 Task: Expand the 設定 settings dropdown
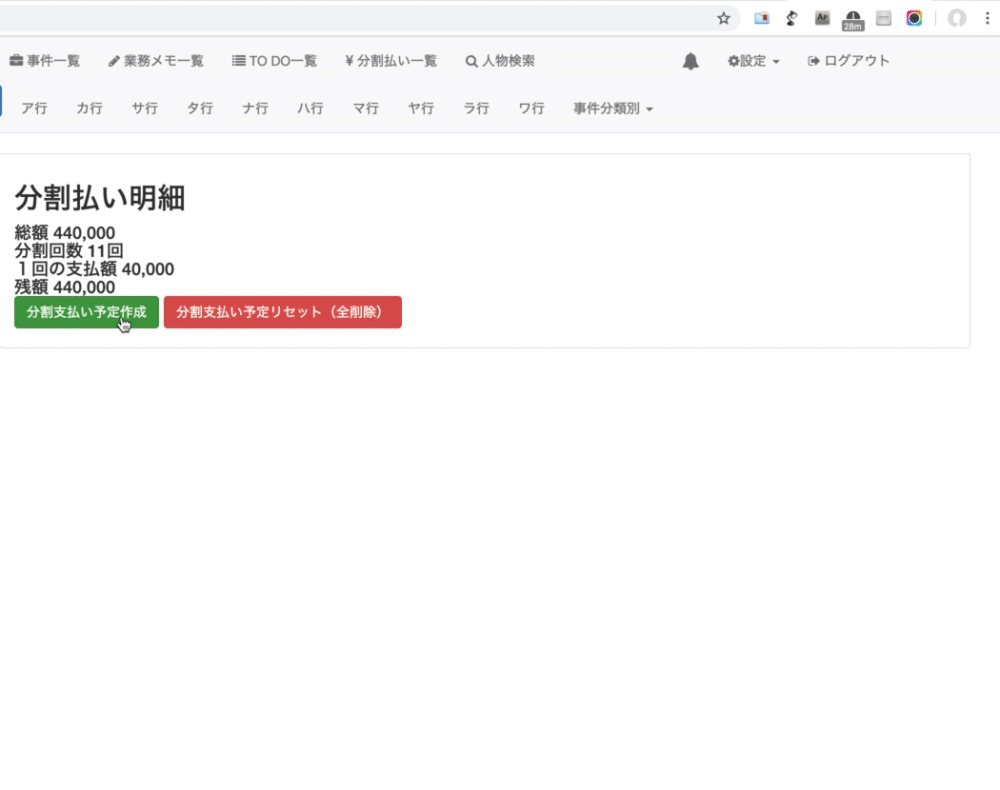pos(753,61)
